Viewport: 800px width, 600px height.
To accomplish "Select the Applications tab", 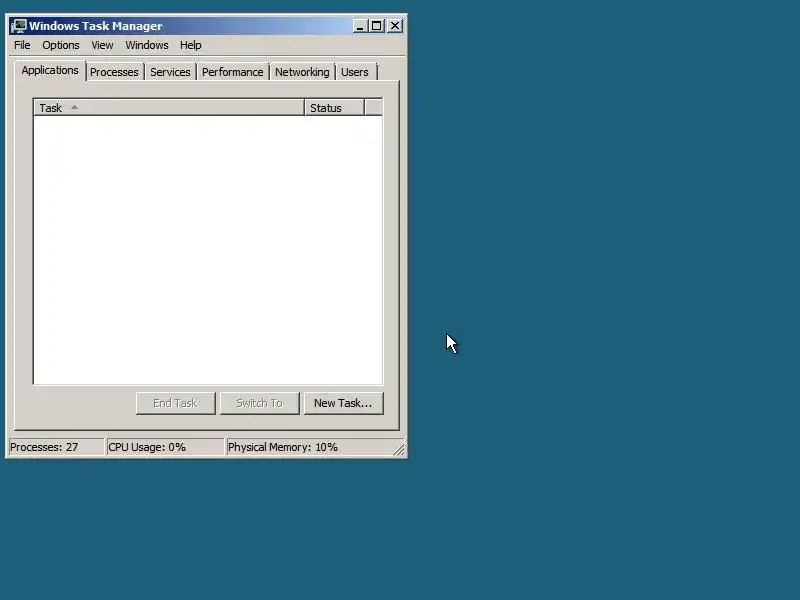I will pyautogui.click(x=50, y=70).
